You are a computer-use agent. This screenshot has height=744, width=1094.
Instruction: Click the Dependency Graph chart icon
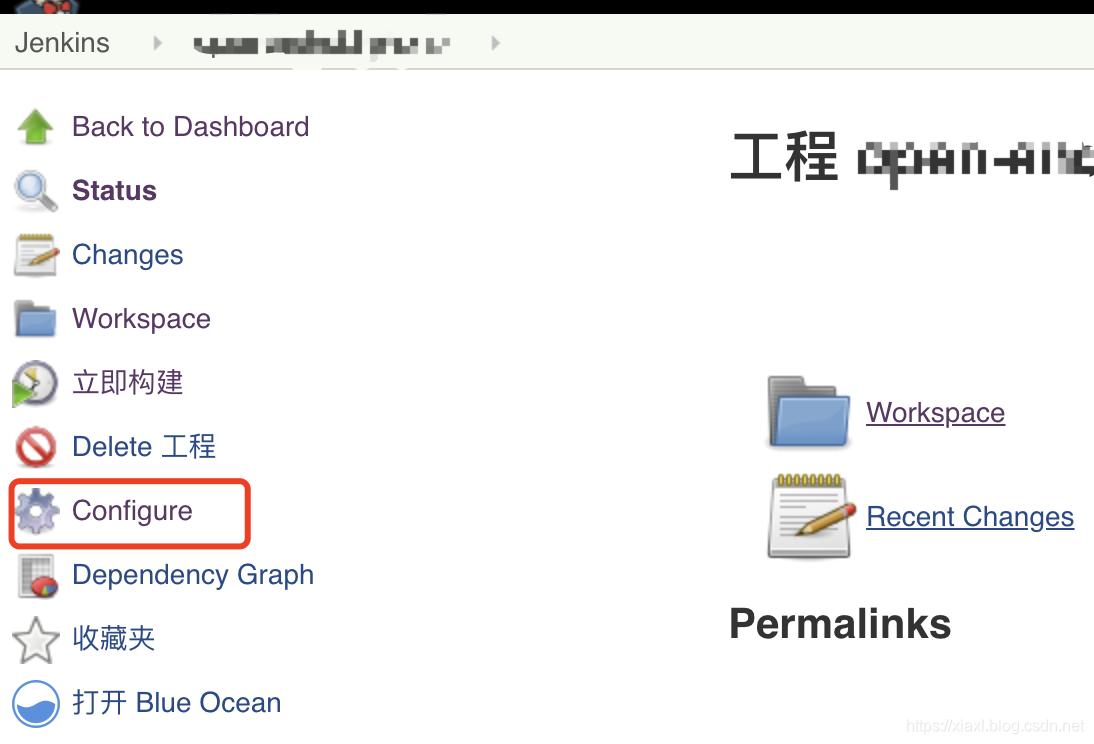pos(37,576)
